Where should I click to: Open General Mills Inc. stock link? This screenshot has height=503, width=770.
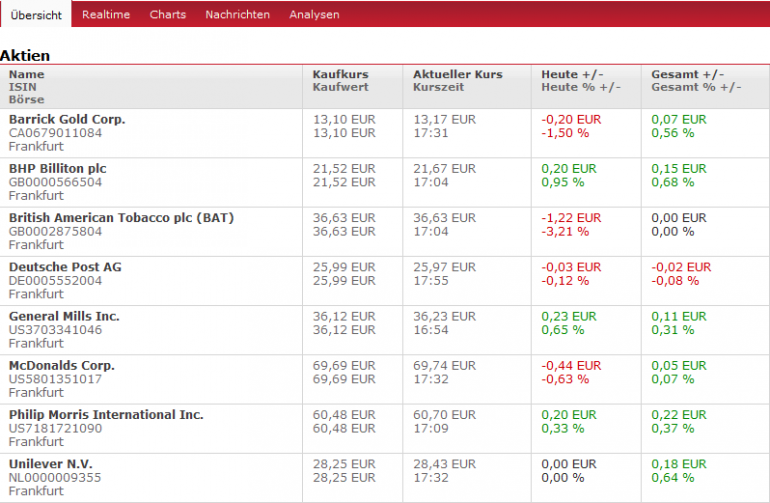[64, 316]
